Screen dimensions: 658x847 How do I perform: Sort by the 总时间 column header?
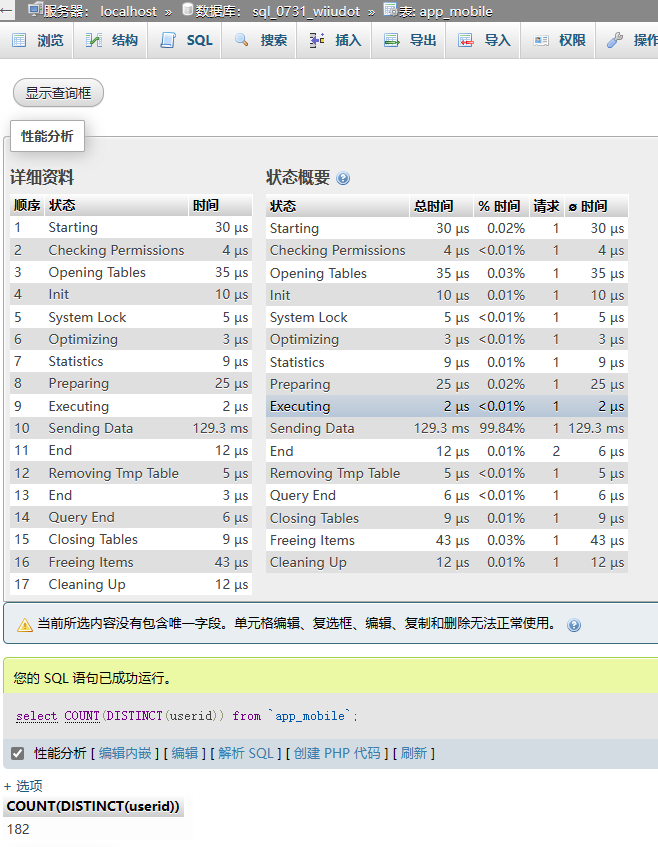pyautogui.click(x=432, y=206)
